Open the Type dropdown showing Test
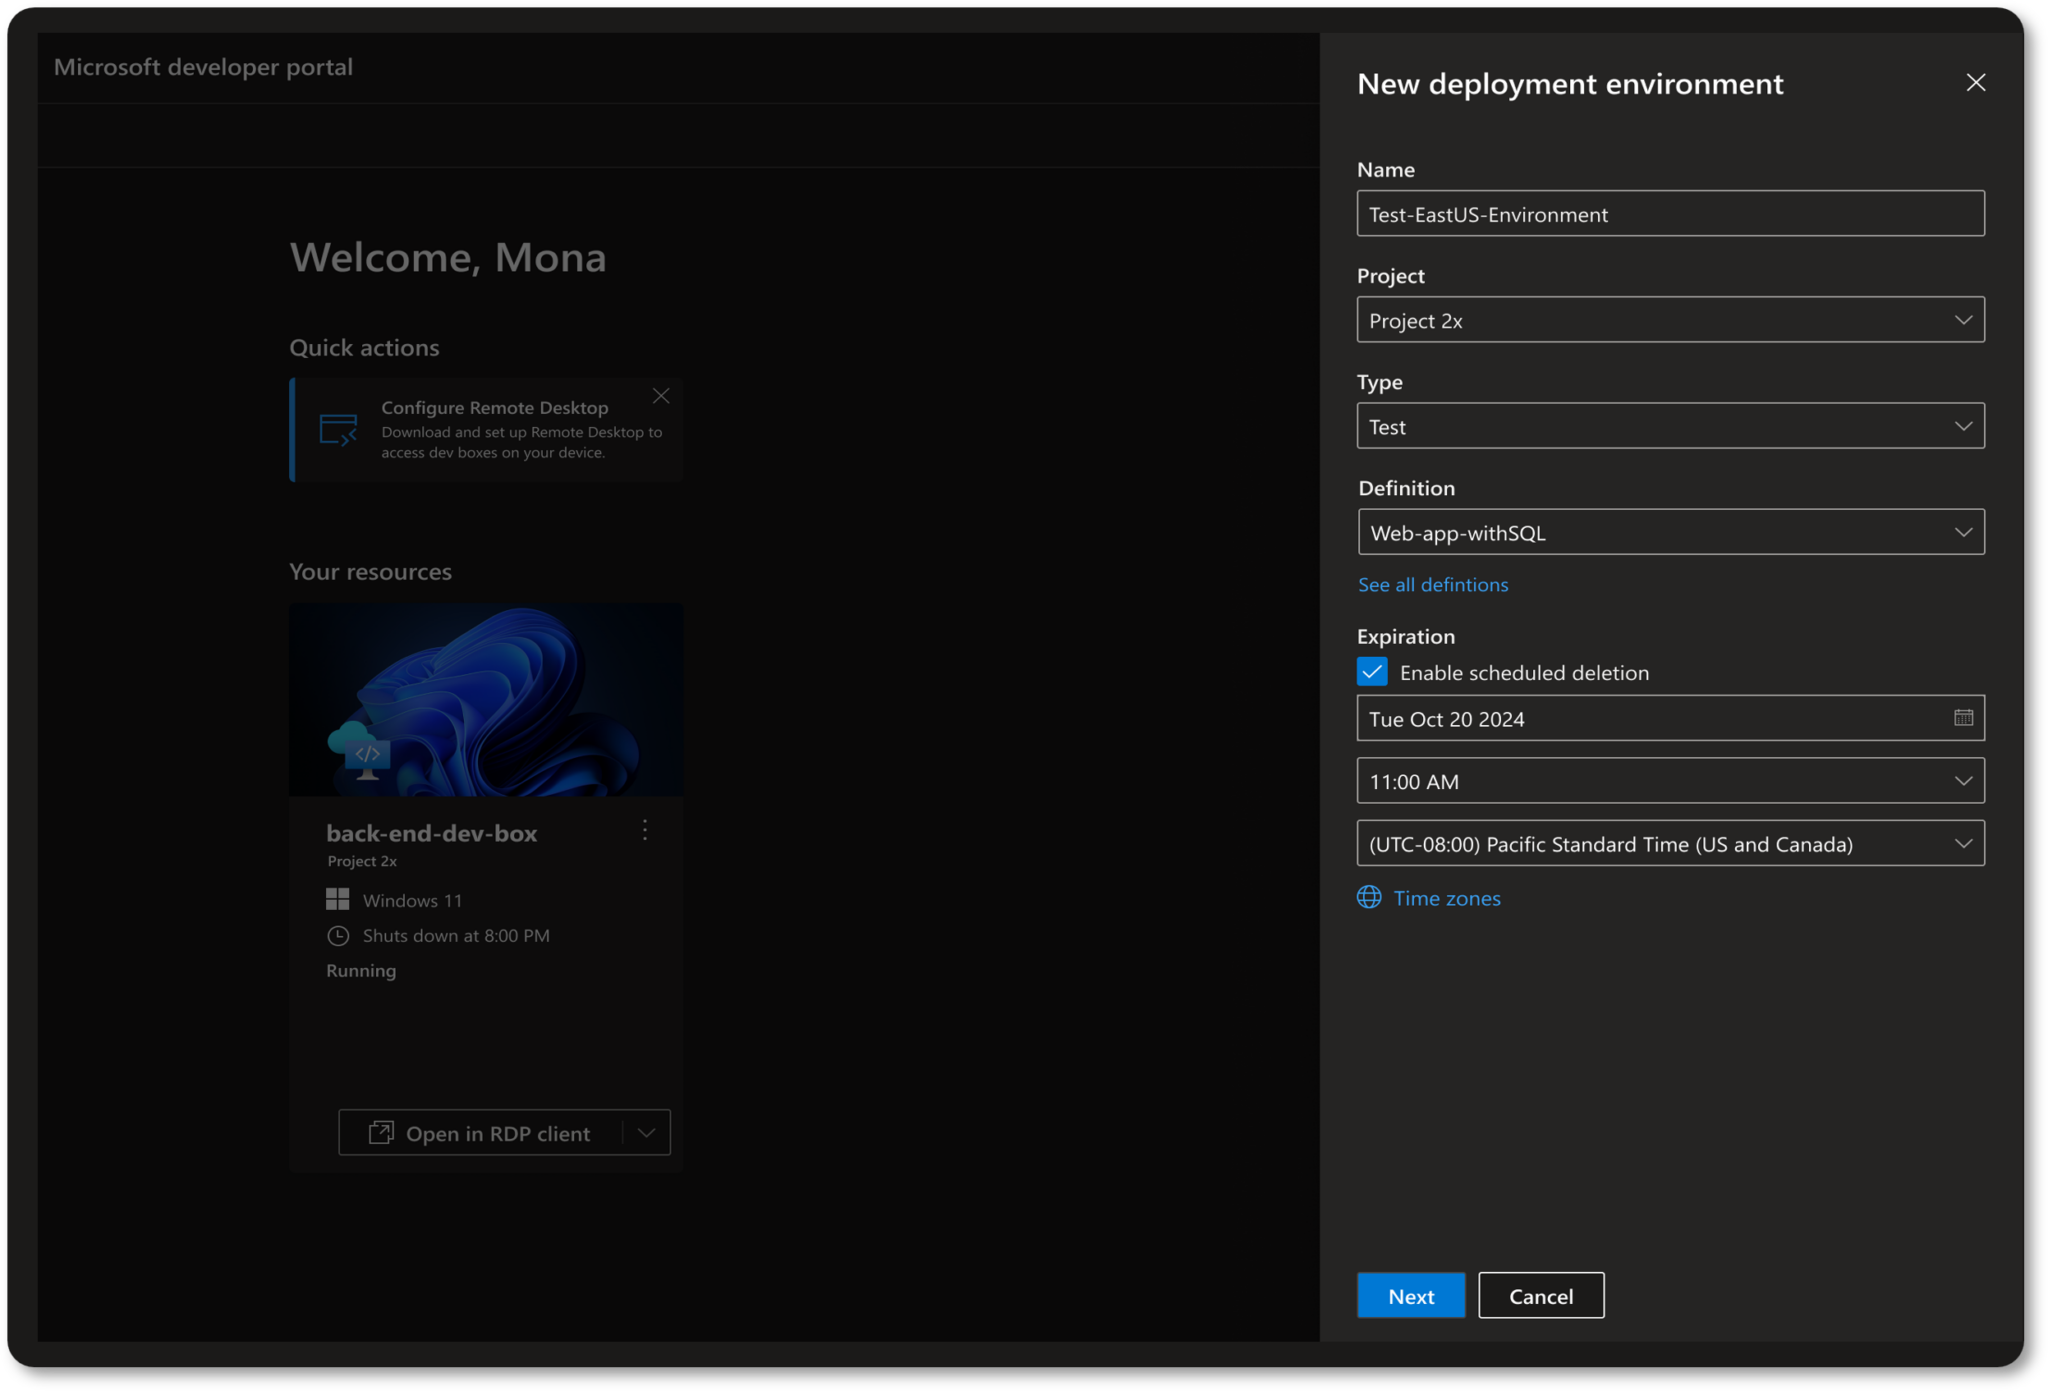The width and height of the screenshot is (2048, 1391). 1670,426
